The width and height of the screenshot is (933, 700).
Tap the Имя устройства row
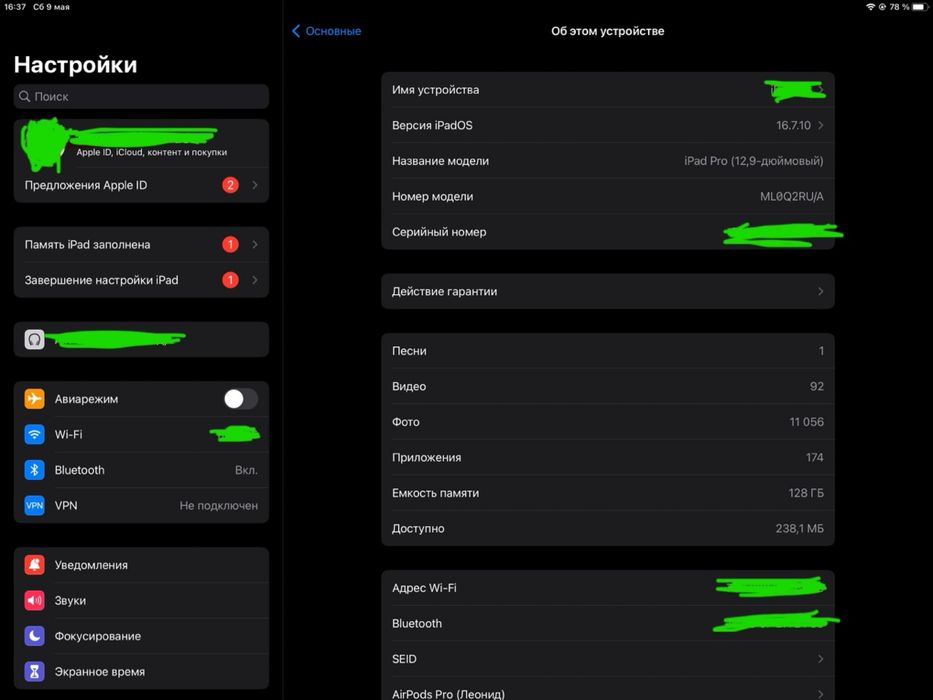point(608,90)
